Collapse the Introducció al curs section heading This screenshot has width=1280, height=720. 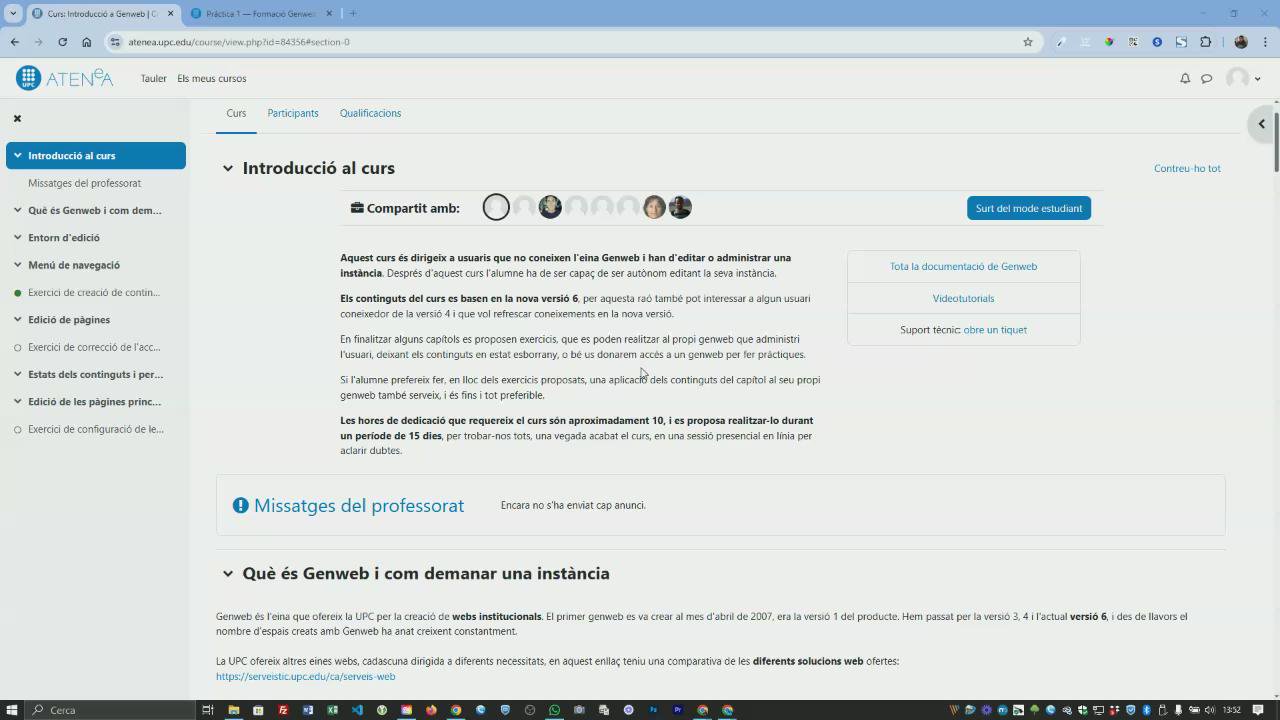tap(227, 168)
